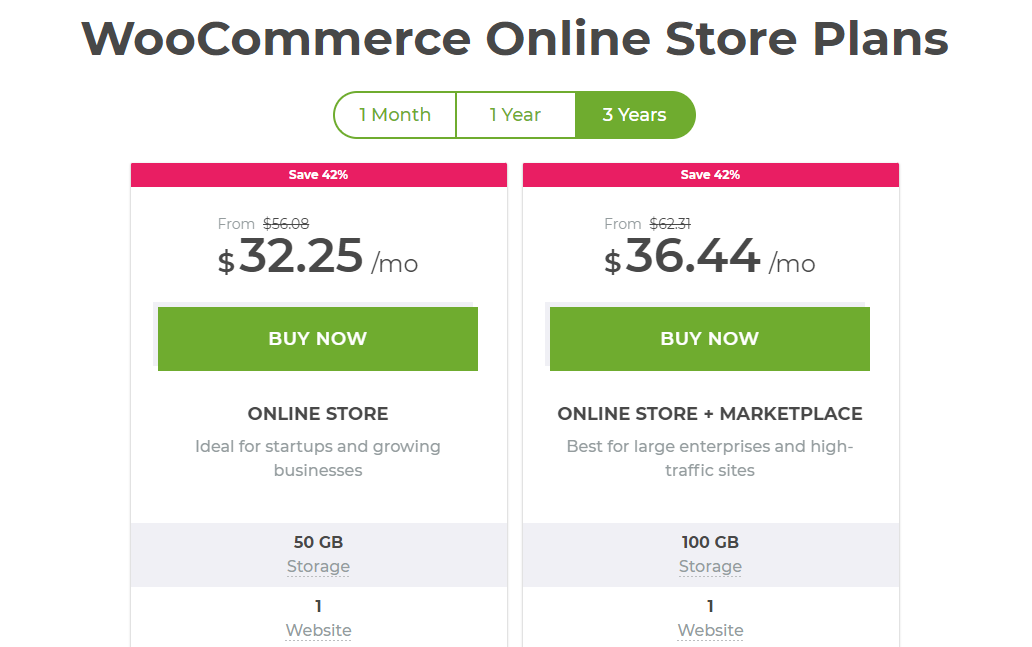Click the crossed-out $56.08 original price
Viewport: 1032px width, 647px height.
[286, 224]
